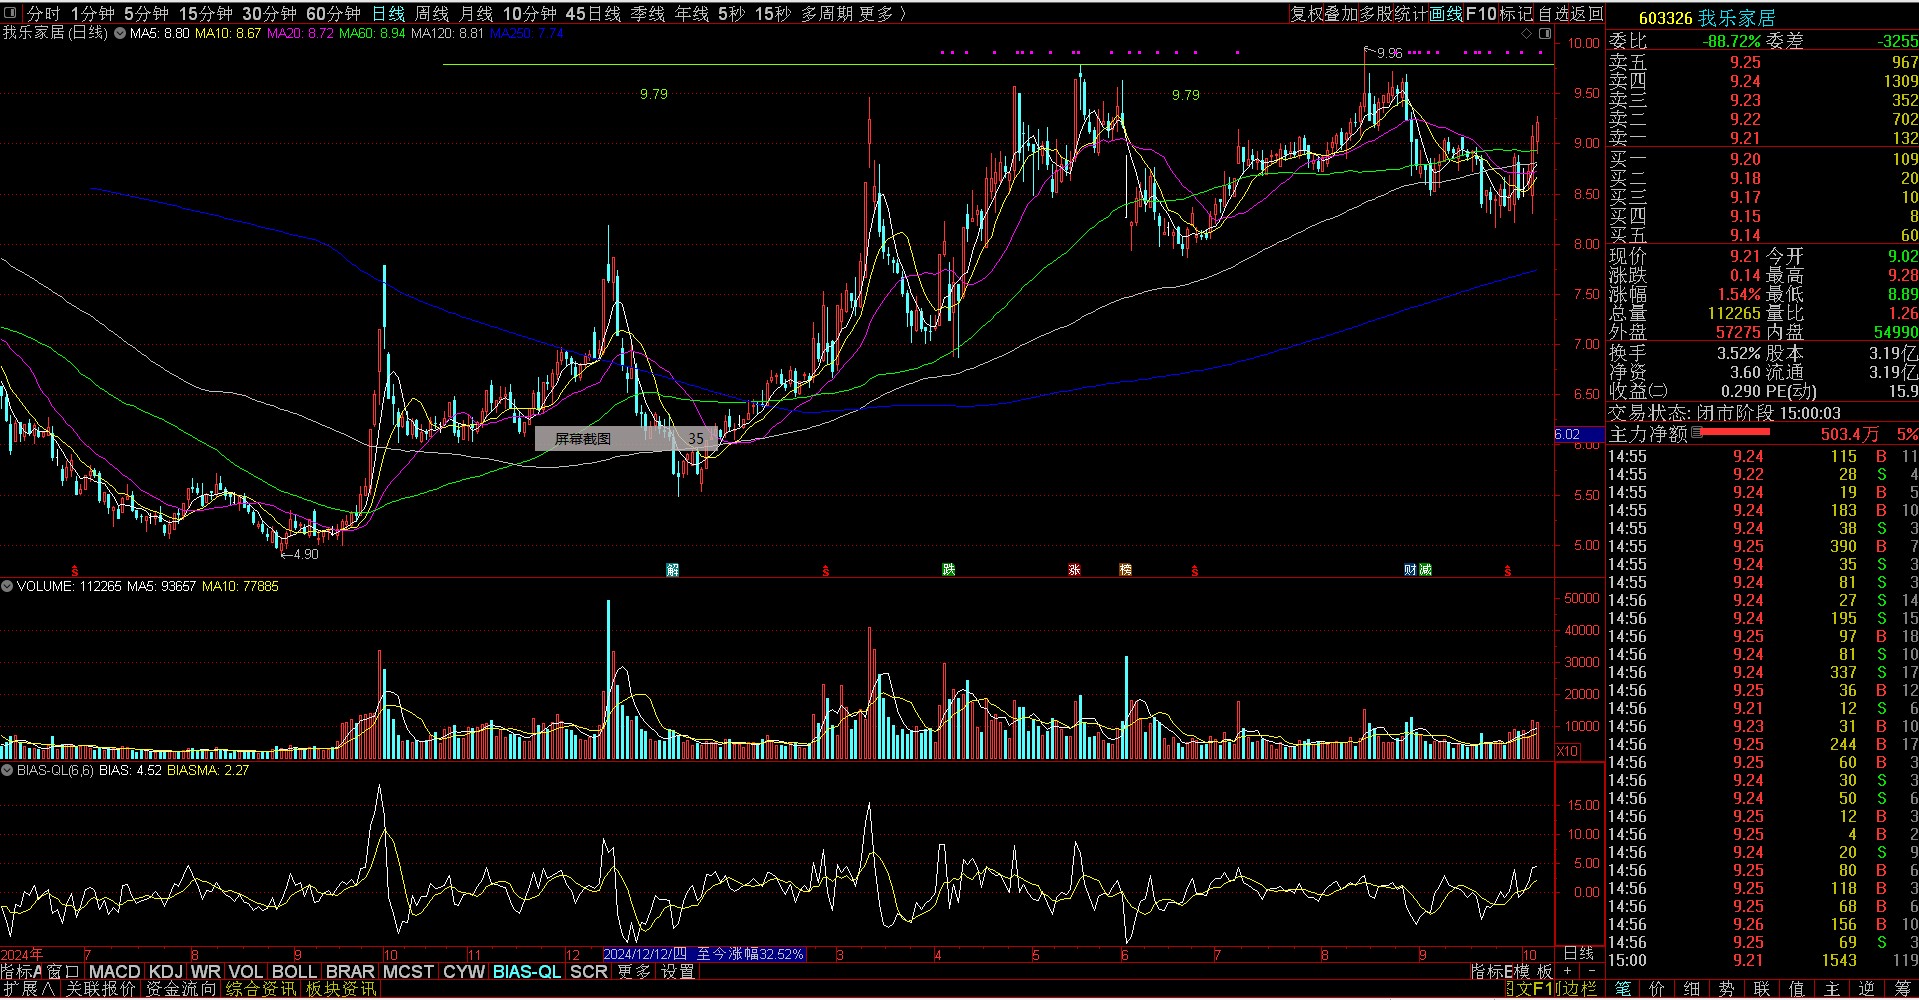This screenshot has height=1000, width=1919.
Task: Click the 窗口 window option
Action: tap(63, 971)
